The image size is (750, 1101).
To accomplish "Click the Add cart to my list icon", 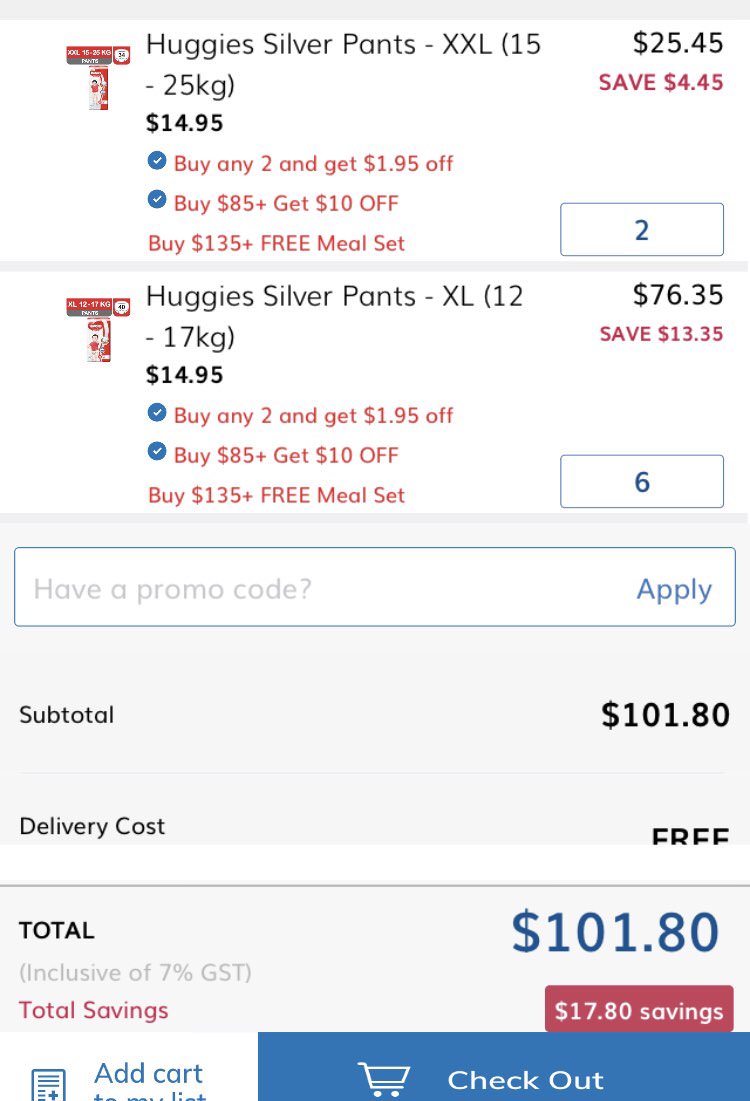I will tap(47, 1085).
